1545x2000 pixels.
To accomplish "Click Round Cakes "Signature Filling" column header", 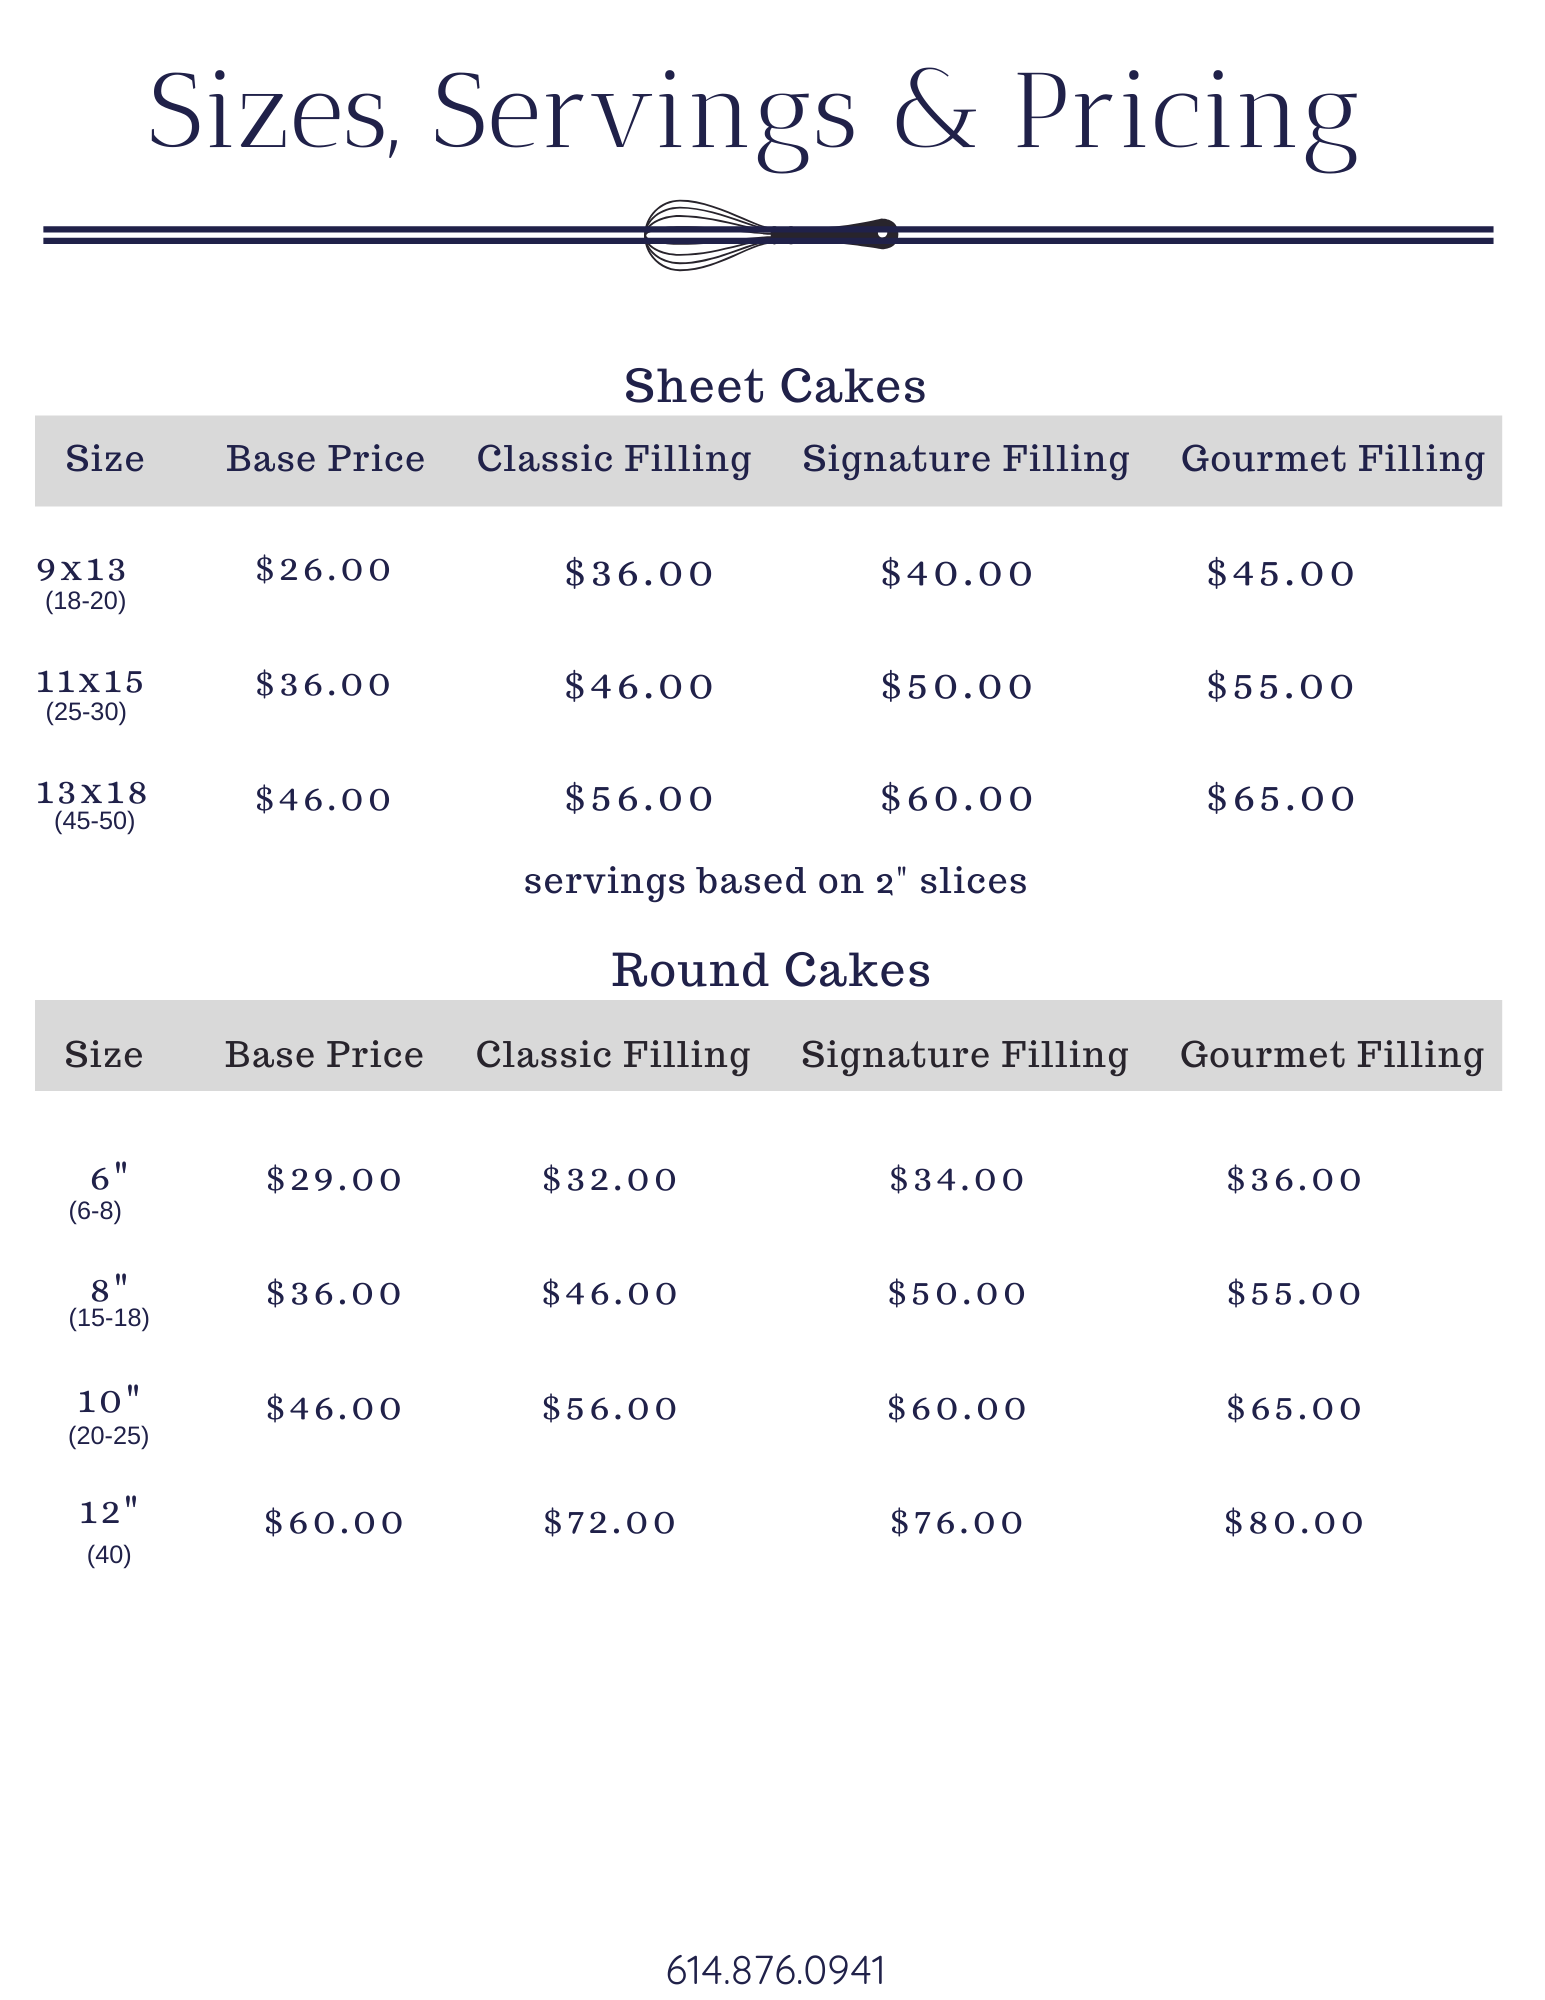I will pyautogui.click(x=965, y=1055).
